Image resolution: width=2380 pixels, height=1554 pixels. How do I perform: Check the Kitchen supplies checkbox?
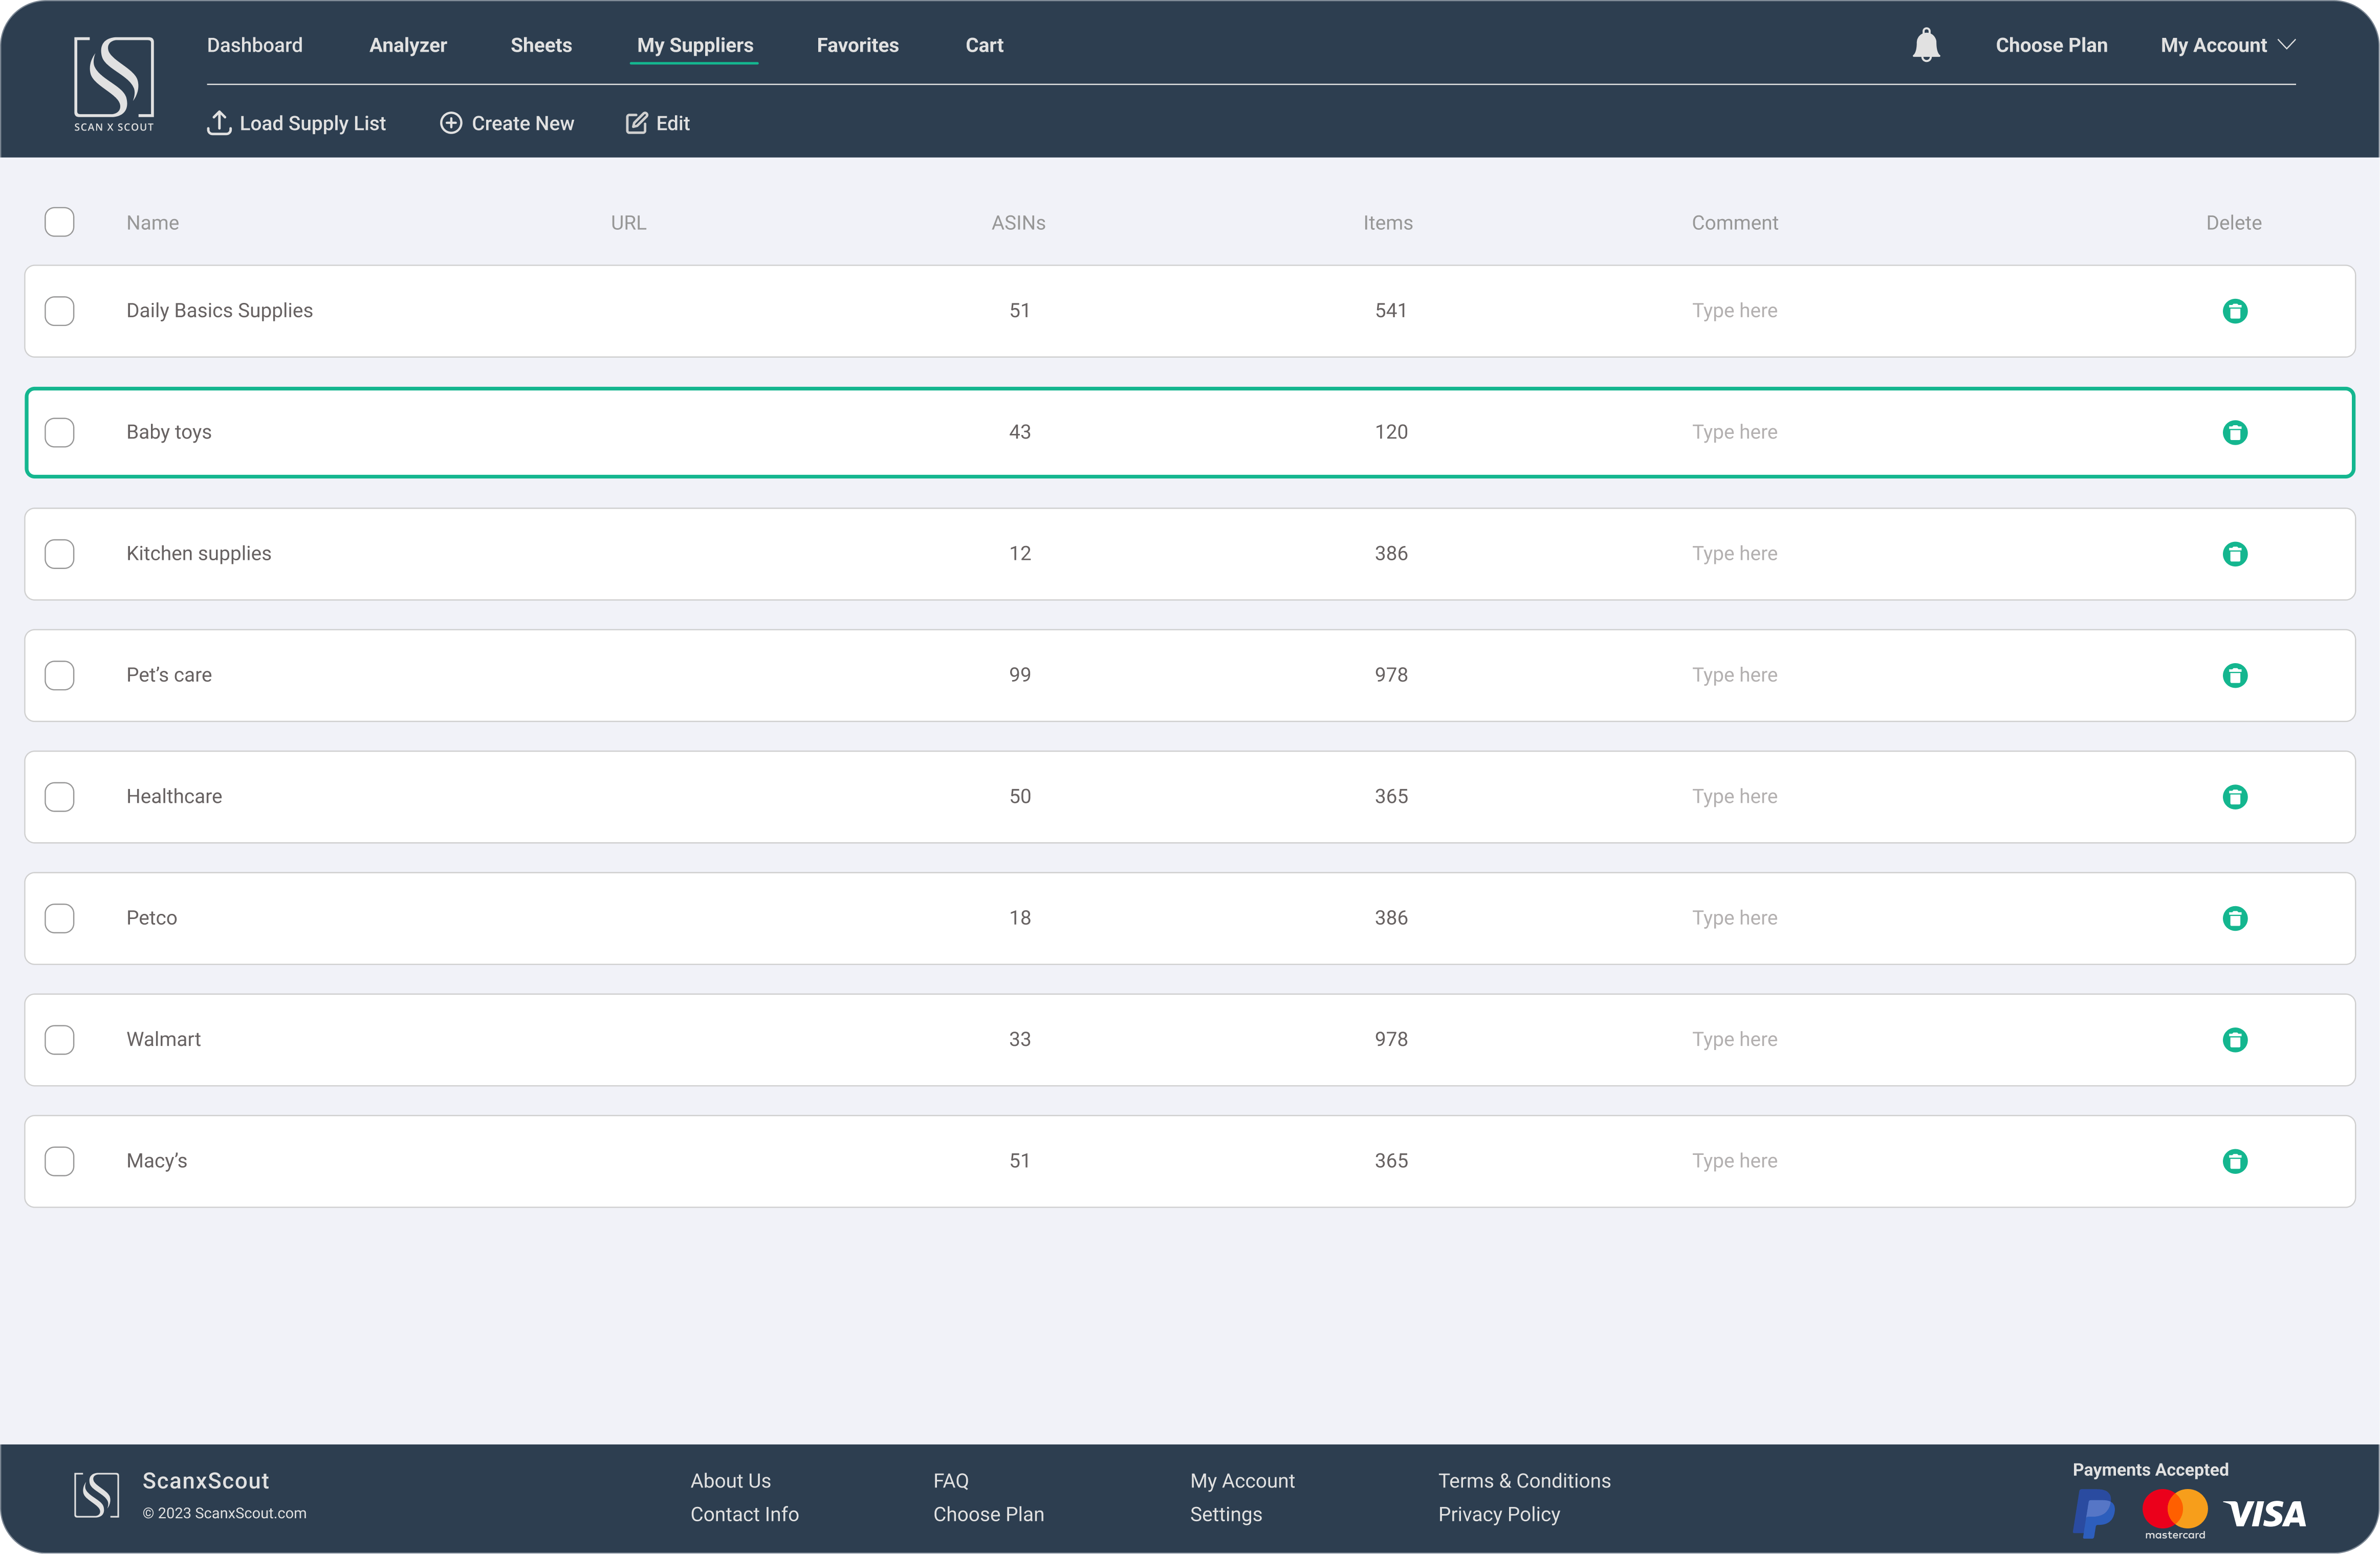pyautogui.click(x=60, y=554)
